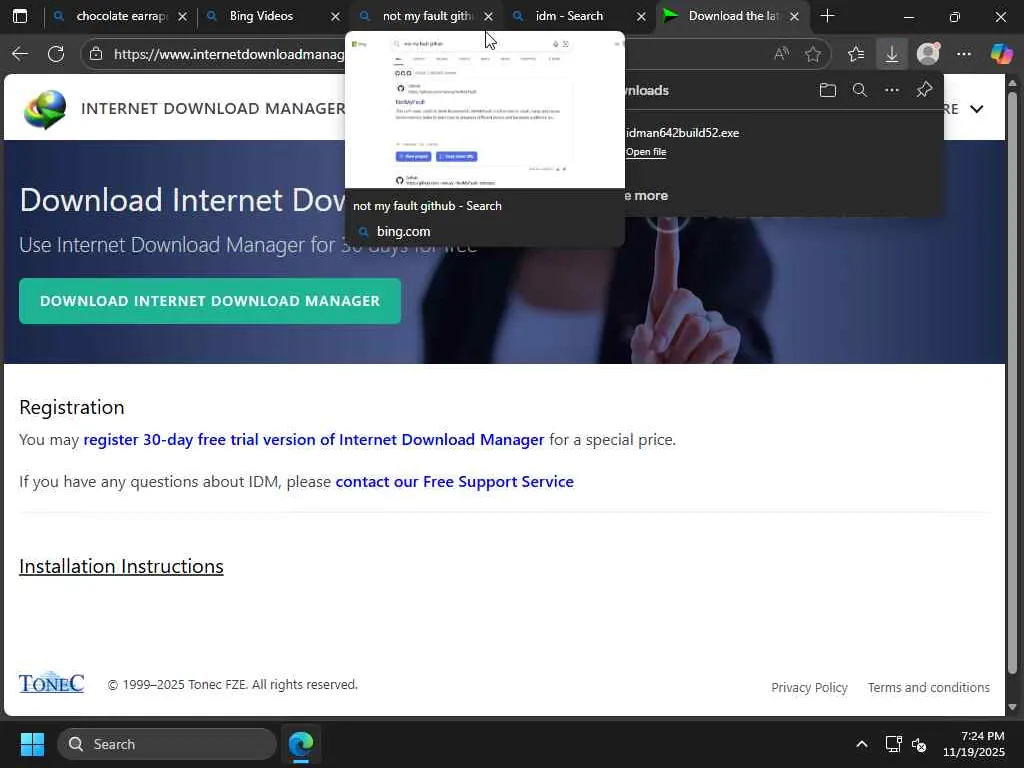Click Download Internet Download Manager button
1024x768 pixels.
(210, 301)
